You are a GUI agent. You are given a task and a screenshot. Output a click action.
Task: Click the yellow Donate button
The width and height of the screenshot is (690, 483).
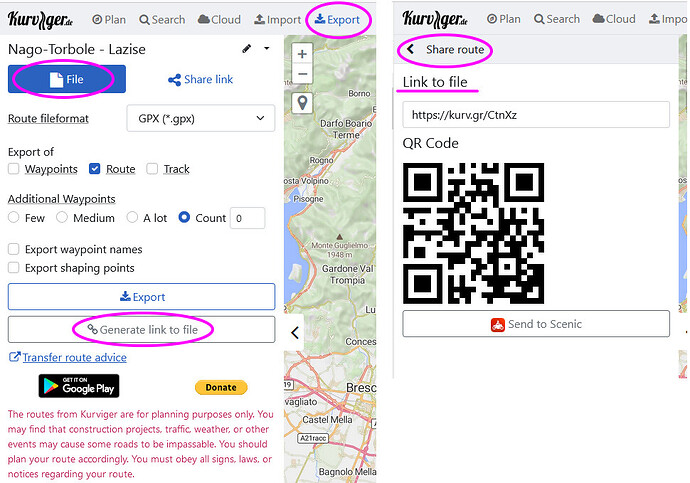[x=221, y=387]
